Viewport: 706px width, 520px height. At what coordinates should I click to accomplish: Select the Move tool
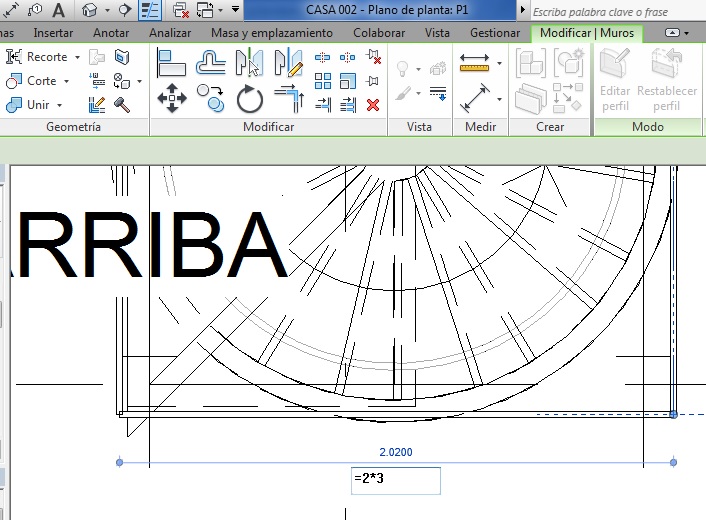click(172, 99)
